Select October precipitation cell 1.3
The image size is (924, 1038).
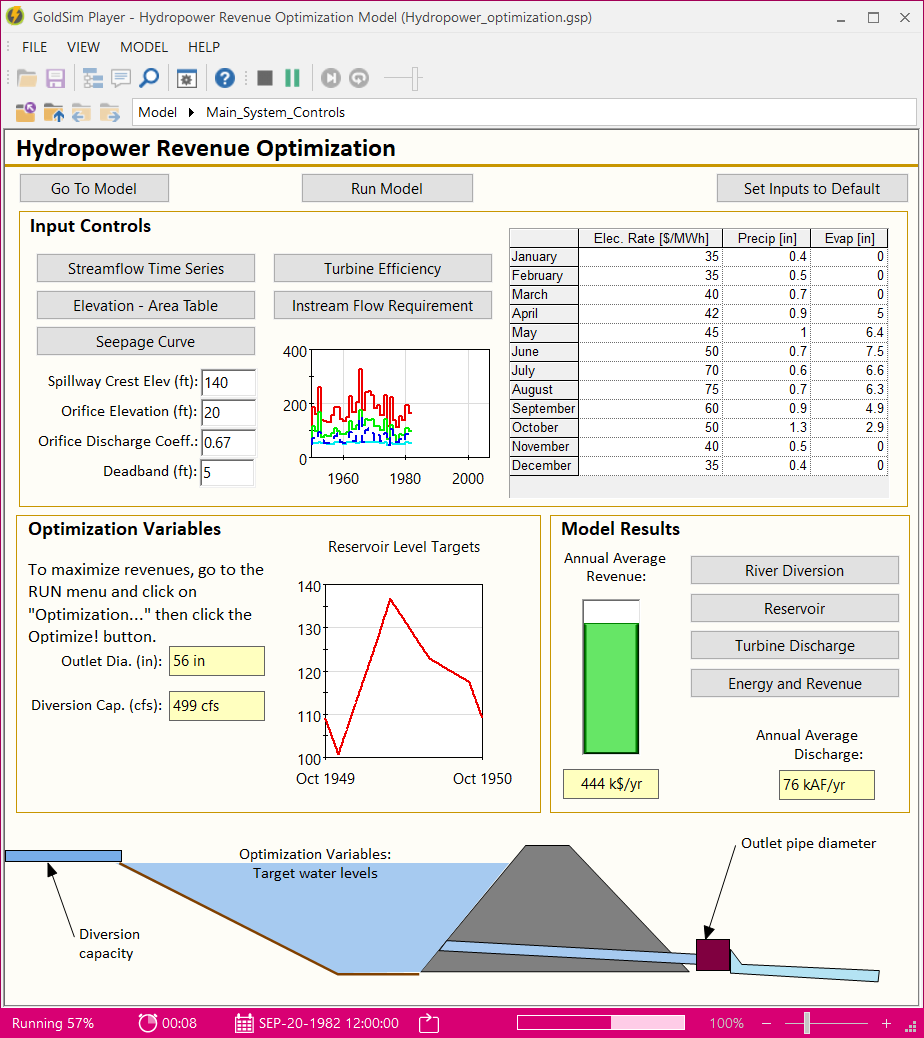point(766,428)
